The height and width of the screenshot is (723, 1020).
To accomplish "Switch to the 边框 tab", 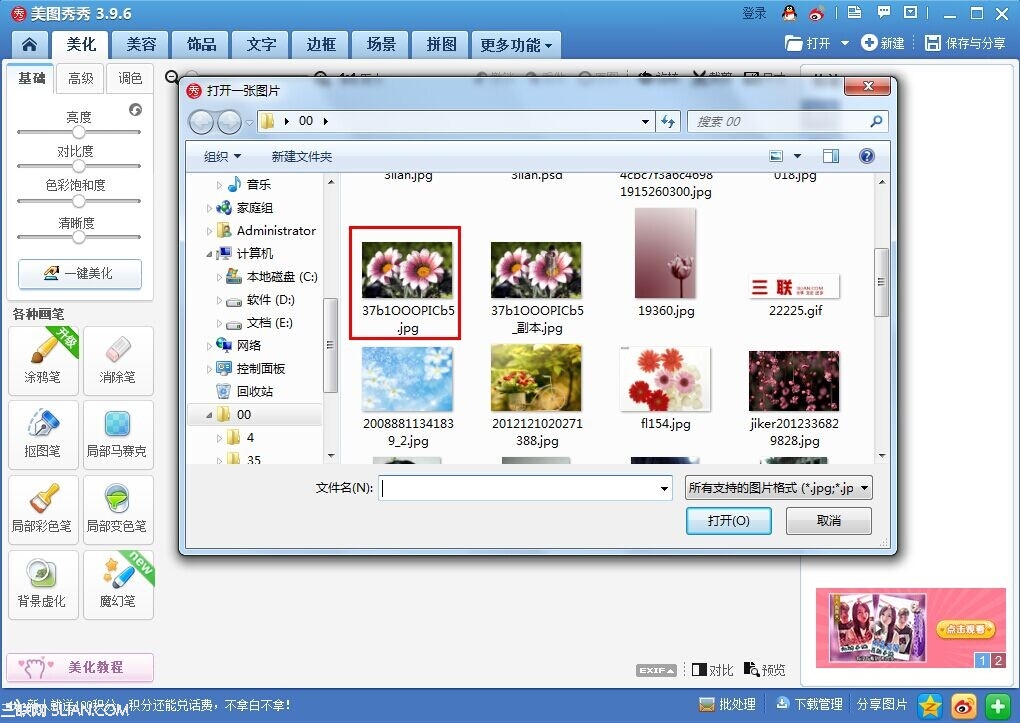I will coord(321,45).
